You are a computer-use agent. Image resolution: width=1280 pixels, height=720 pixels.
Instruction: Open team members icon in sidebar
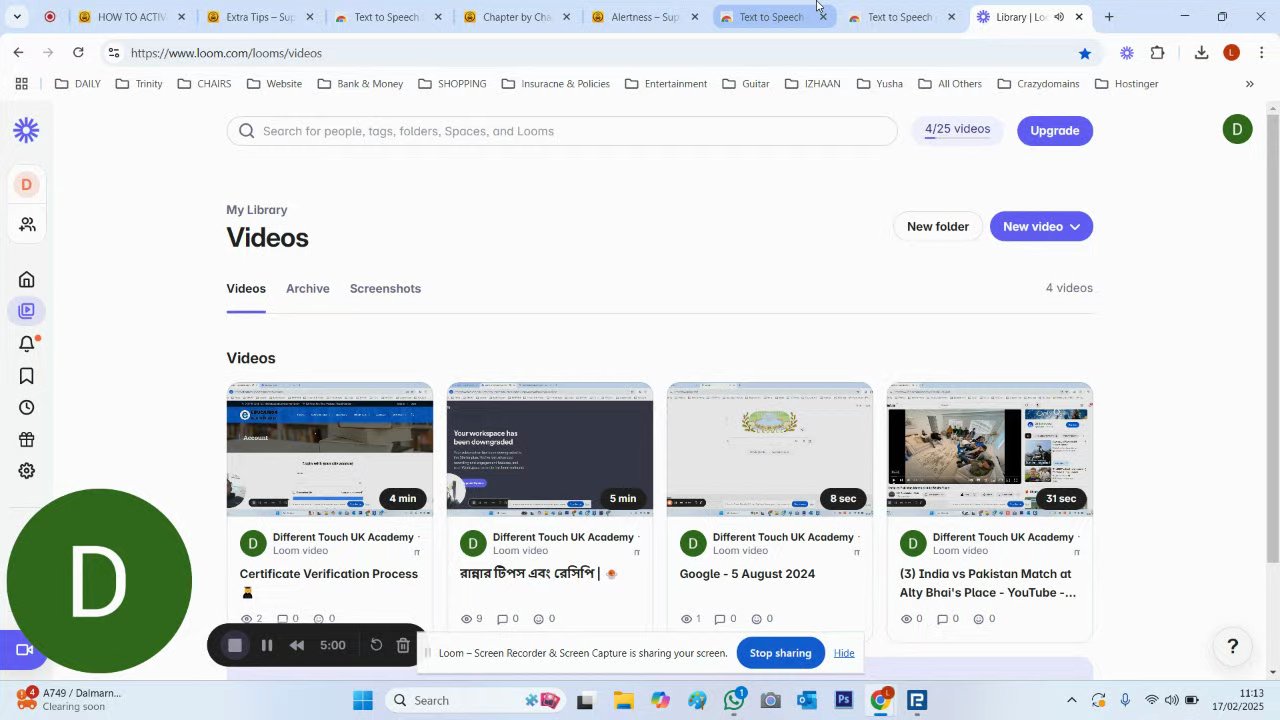tap(27, 225)
